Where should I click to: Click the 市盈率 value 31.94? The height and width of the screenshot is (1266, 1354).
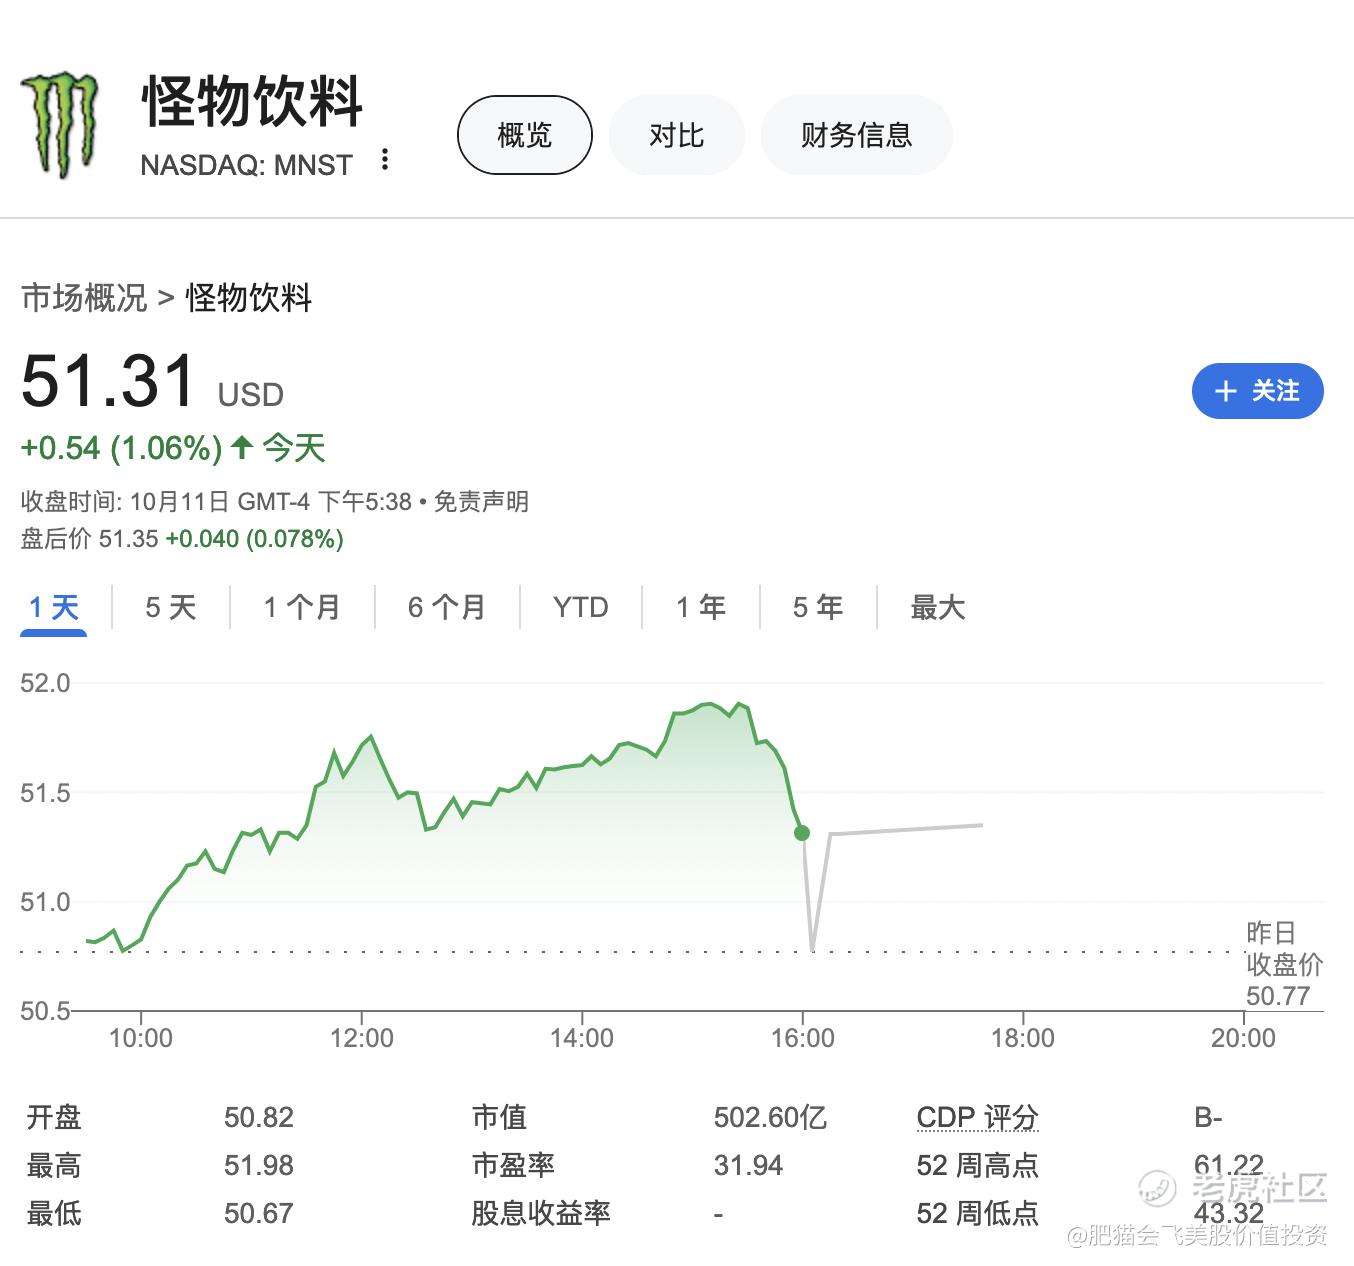point(748,1165)
